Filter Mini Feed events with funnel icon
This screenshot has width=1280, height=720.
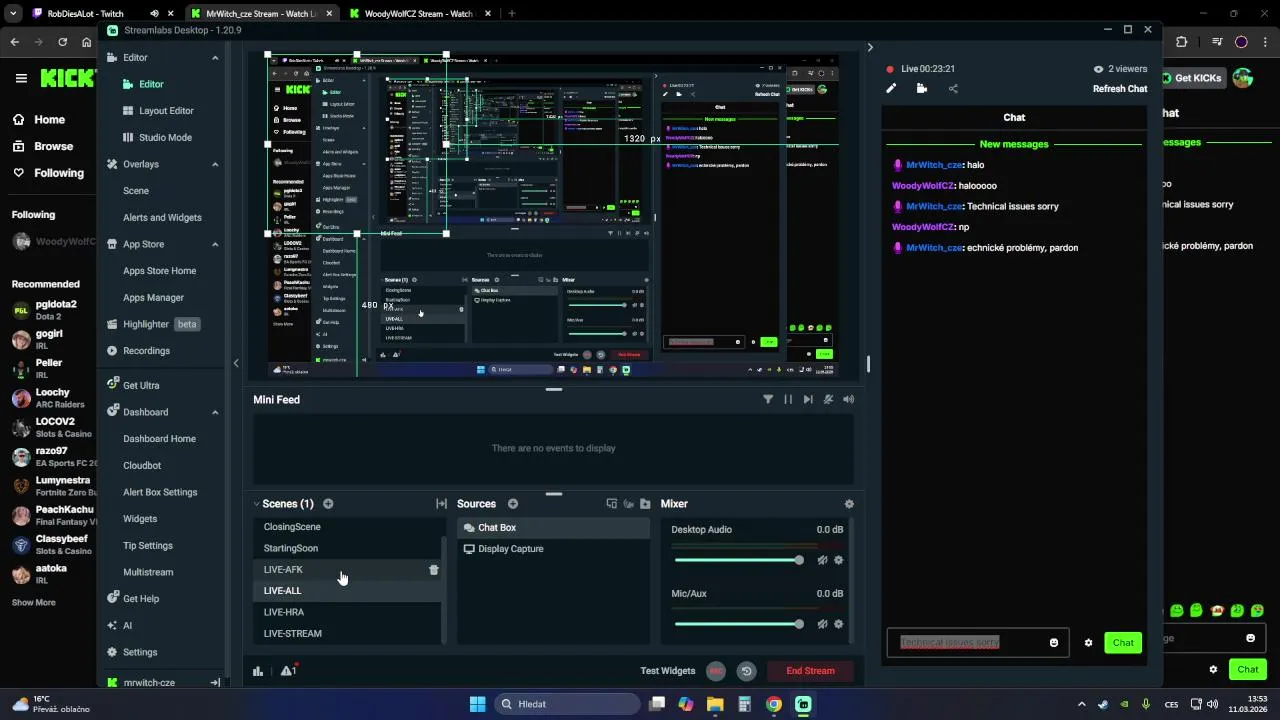click(768, 399)
